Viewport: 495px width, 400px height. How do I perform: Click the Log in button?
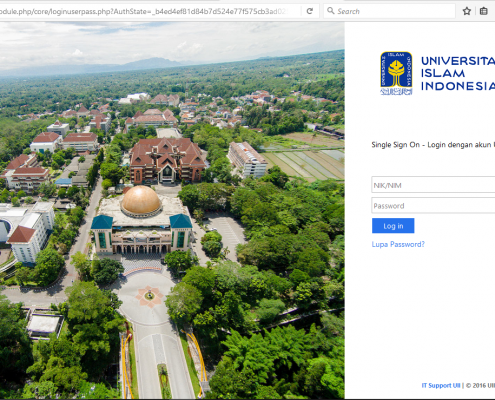click(393, 226)
